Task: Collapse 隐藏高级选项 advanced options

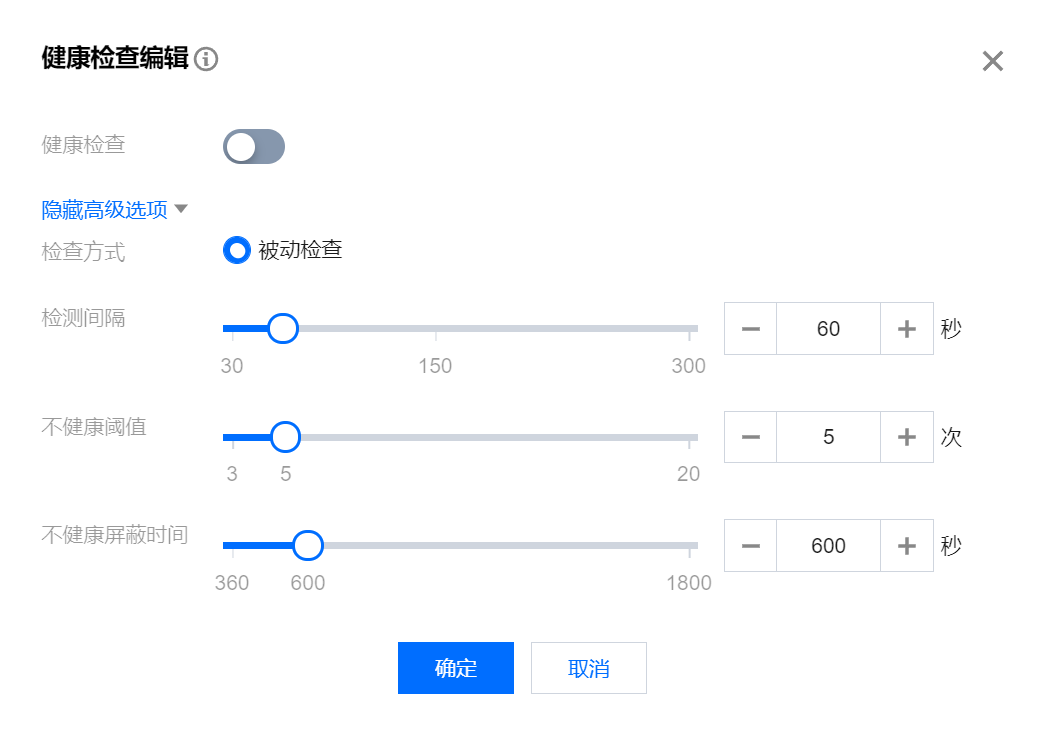Action: point(115,210)
